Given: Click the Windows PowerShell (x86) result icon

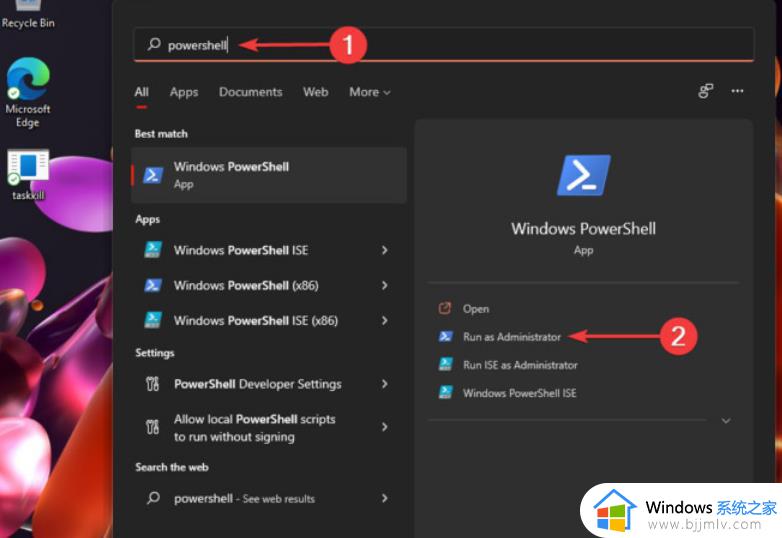Looking at the screenshot, I should [153, 285].
